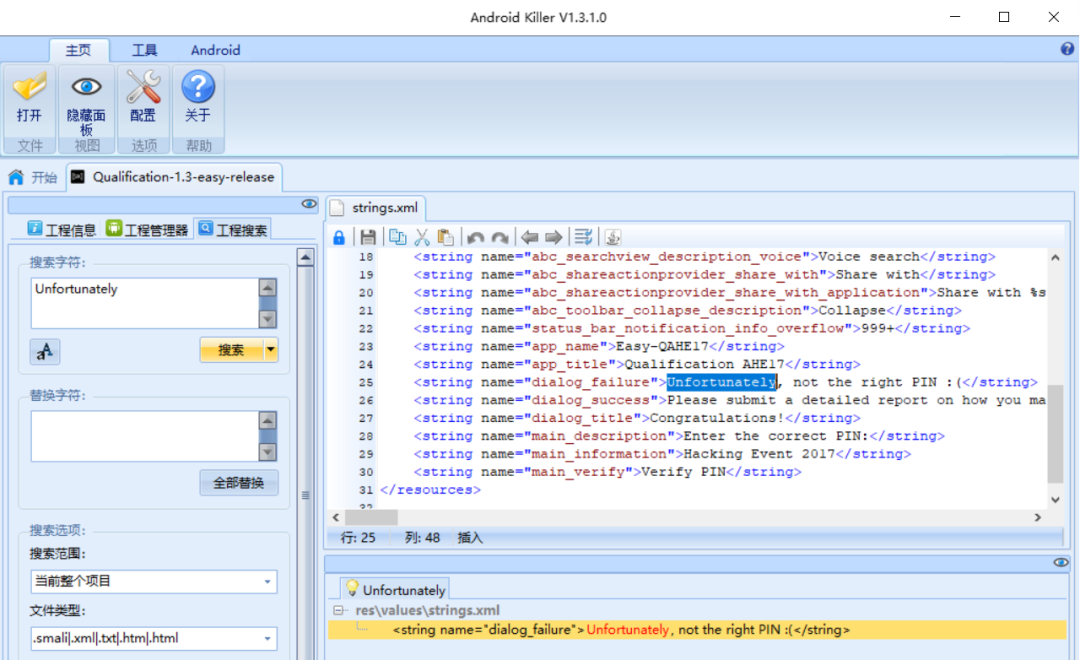Viewport: 1080px width, 660px height.
Task: Navigate back with the left arrow icon
Action: point(529,238)
